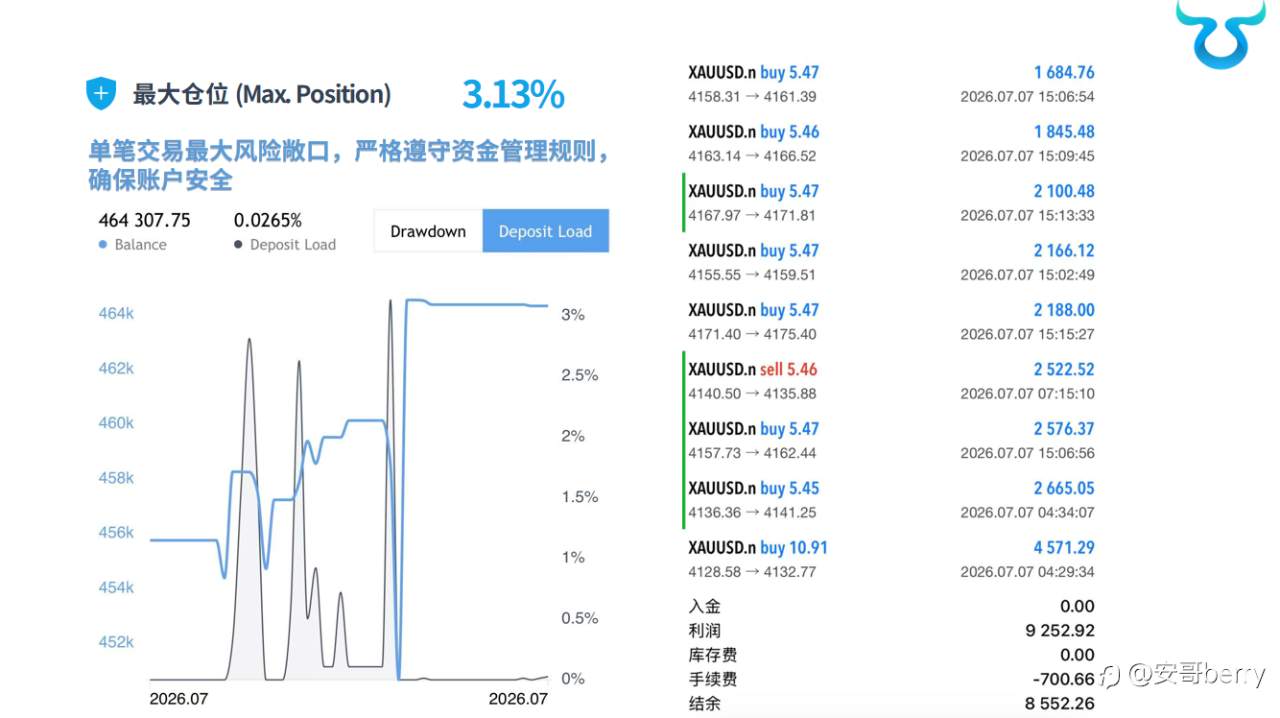Click the 最大仓位 (Max. Position) heading
Viewport: 1280px width, 718px height.
[x=262, y=95]
